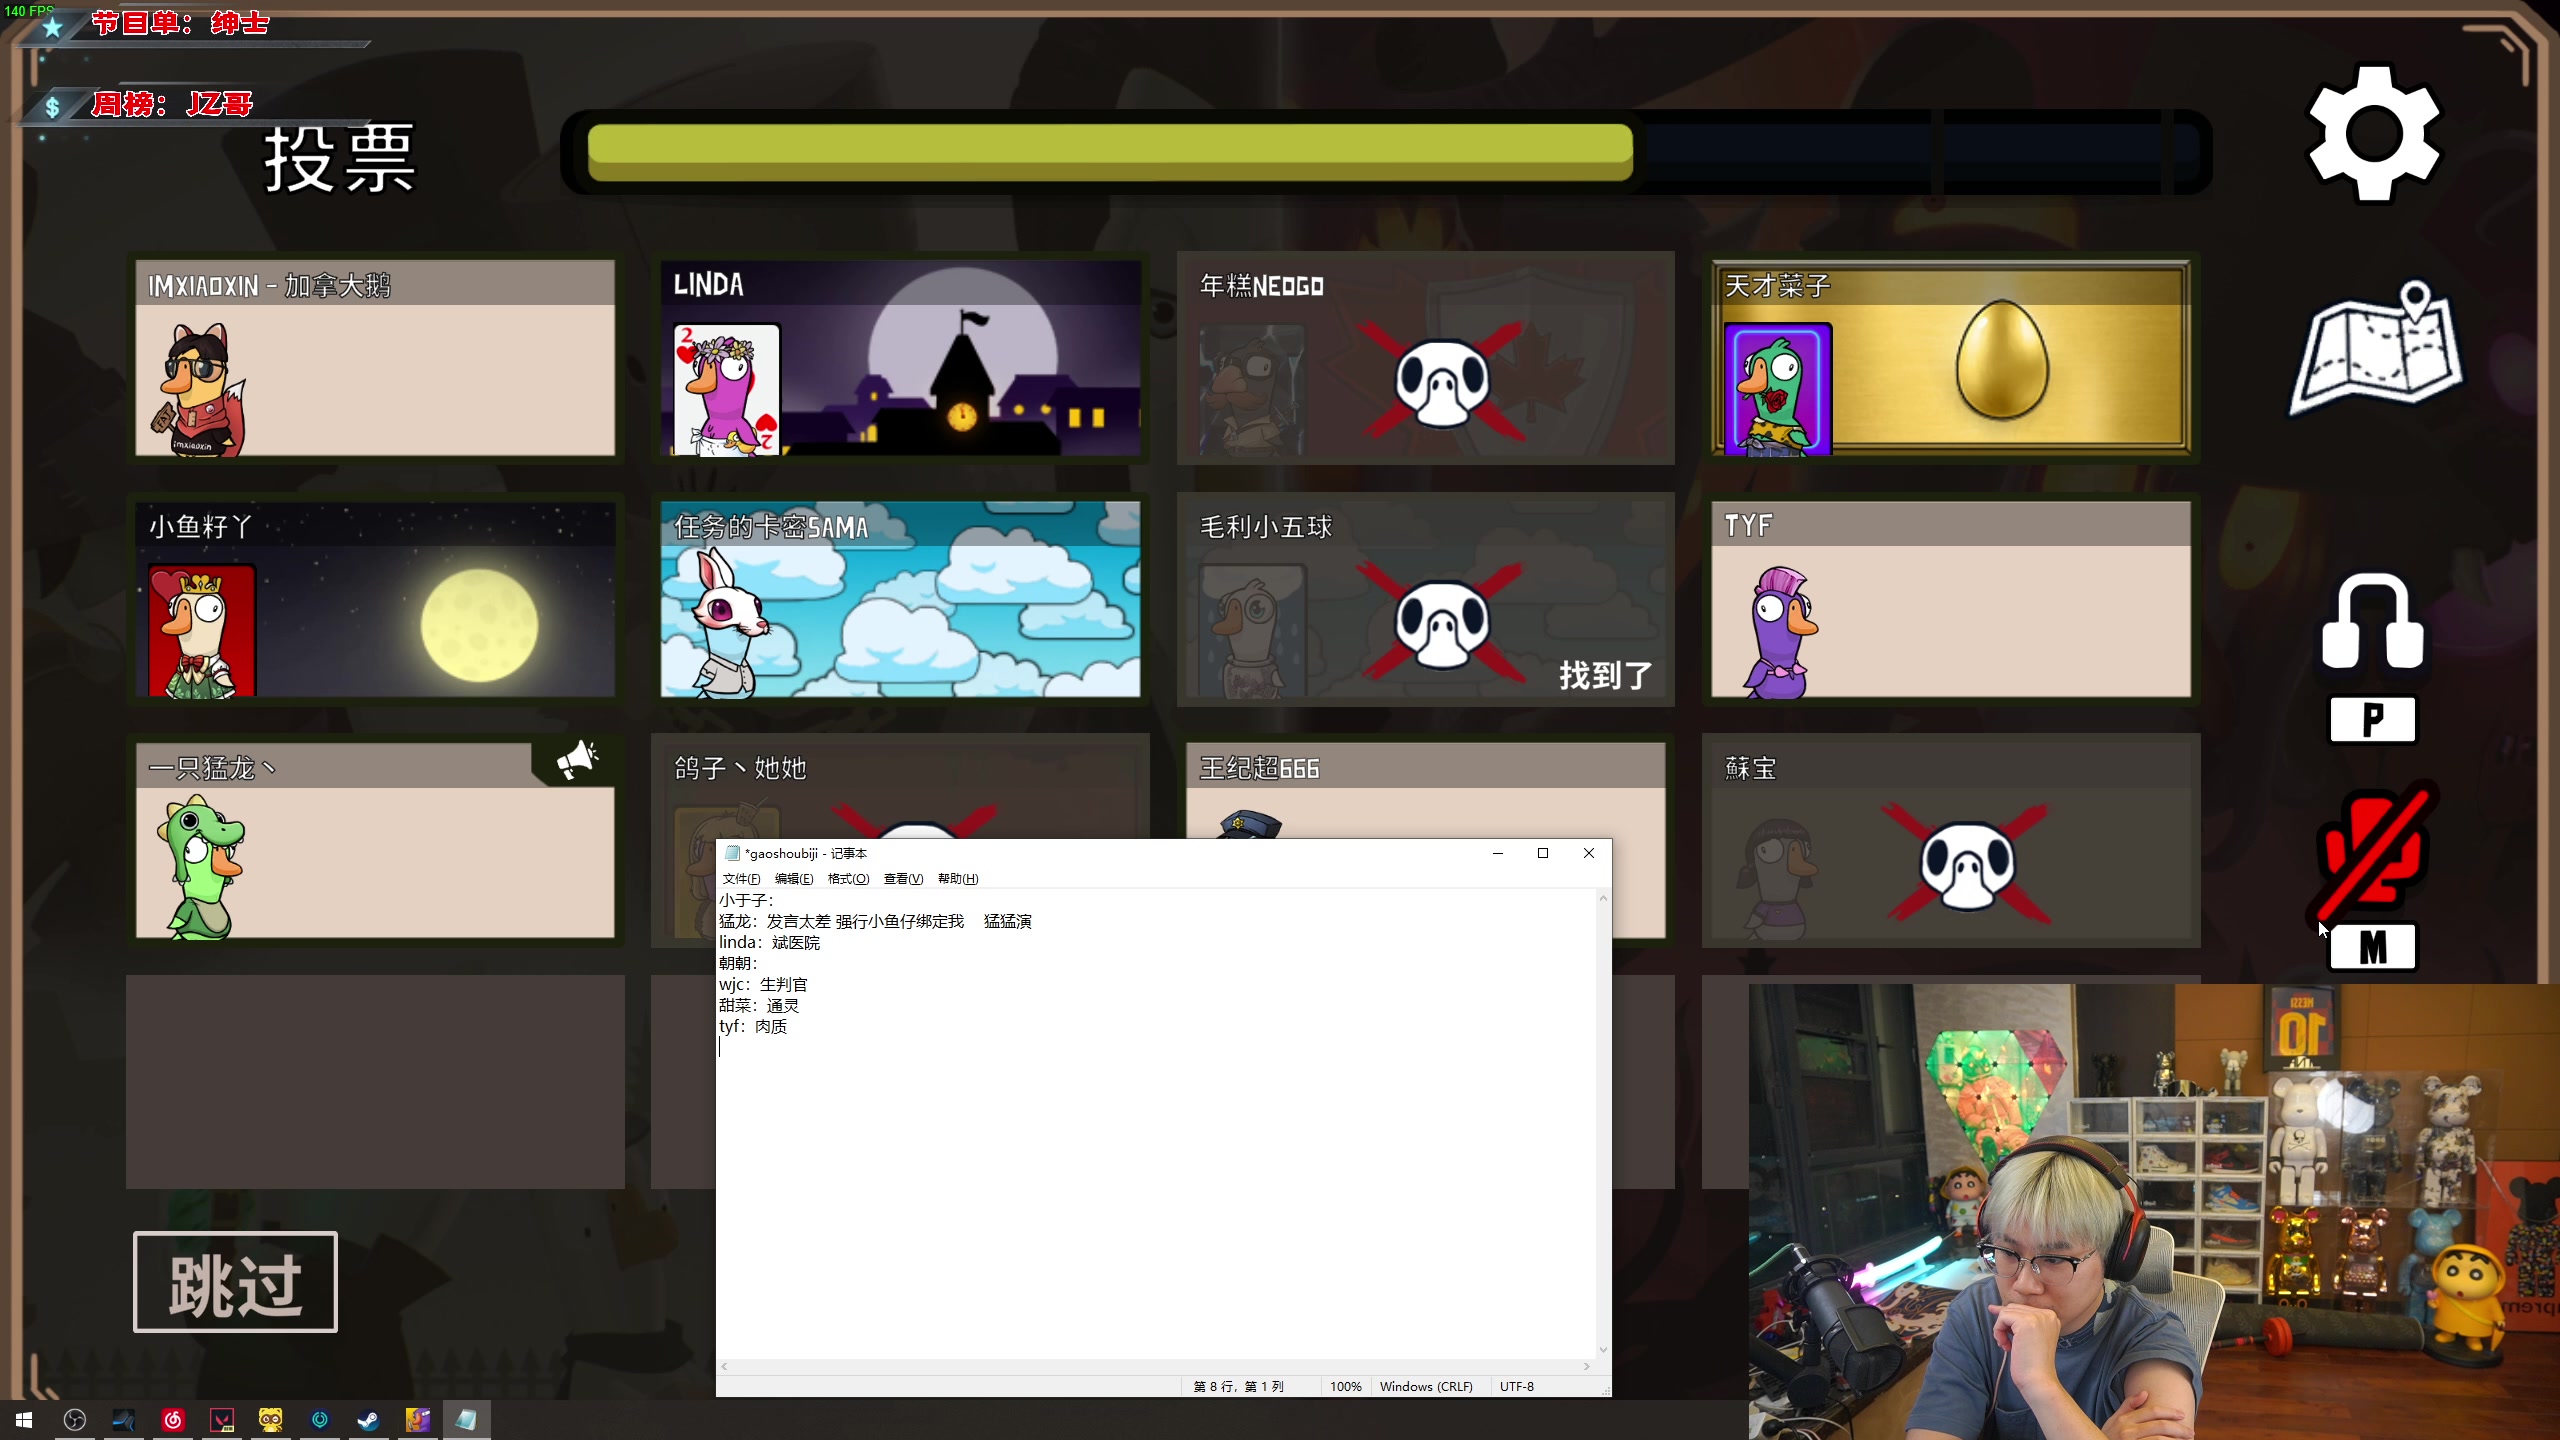Image resolution: width=2560 pixels, height=1440 pixels.
Task: Open Steam from the taskbar
Action: pyautogui.click(x=368, y=1420)
